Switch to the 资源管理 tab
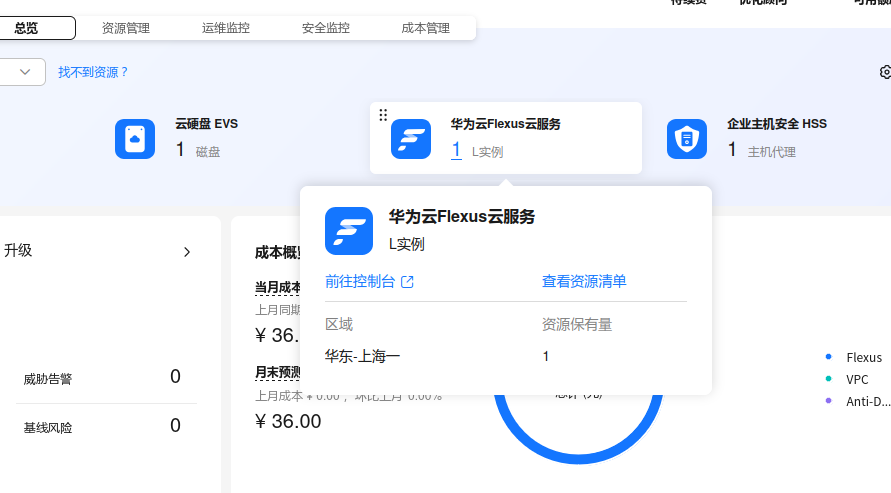Viewport: 891px width, 493px height. point(126,28)
